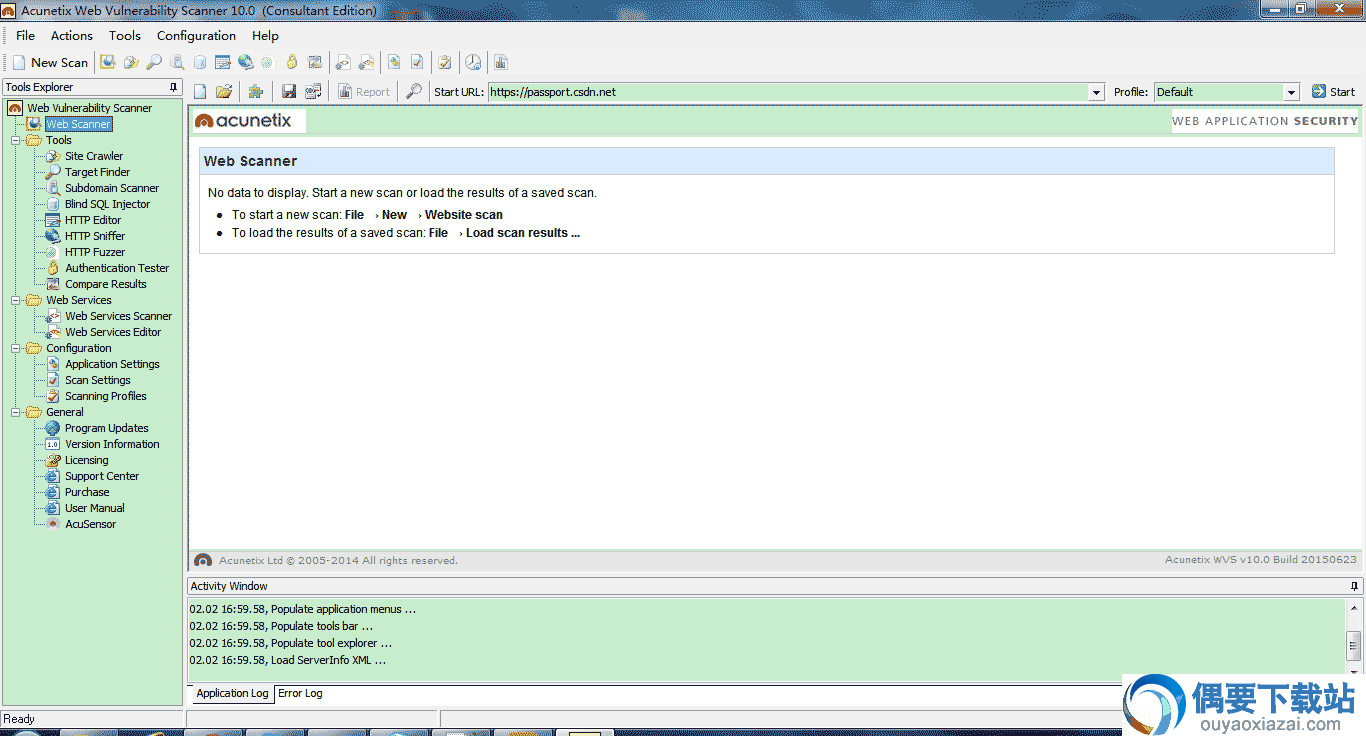Open Authentication Tester padlock icon in top toolbar
The width and height of the screenshot is (1366, 736).
(292, 62)
